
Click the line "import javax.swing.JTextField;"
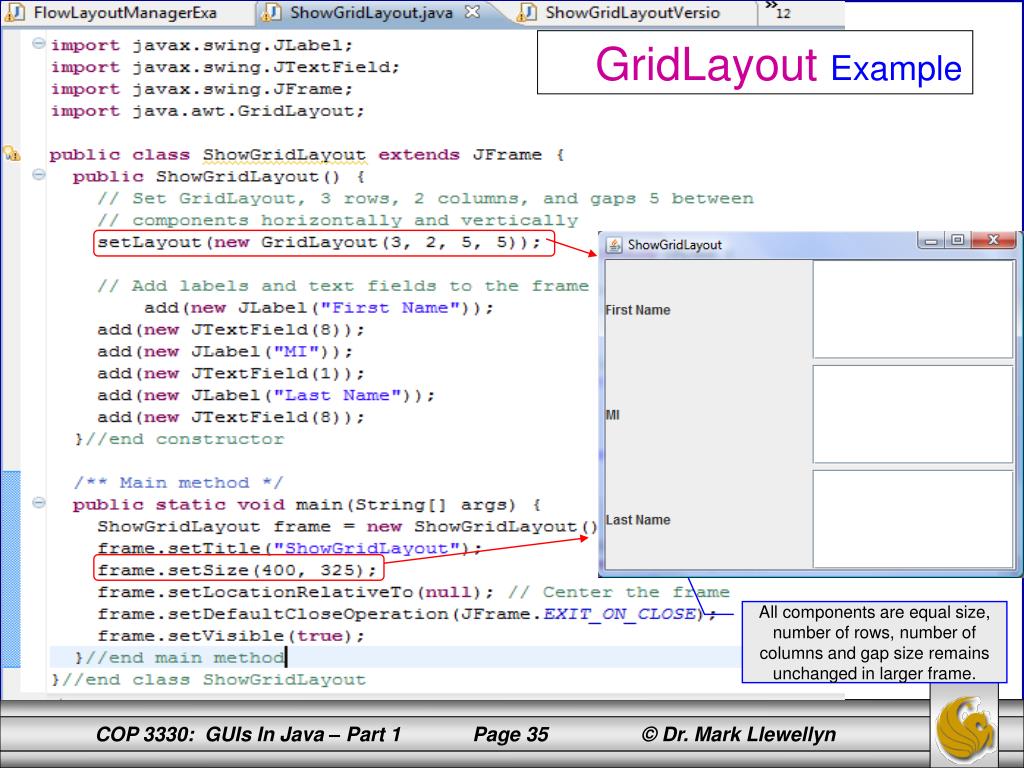point(225,67)
